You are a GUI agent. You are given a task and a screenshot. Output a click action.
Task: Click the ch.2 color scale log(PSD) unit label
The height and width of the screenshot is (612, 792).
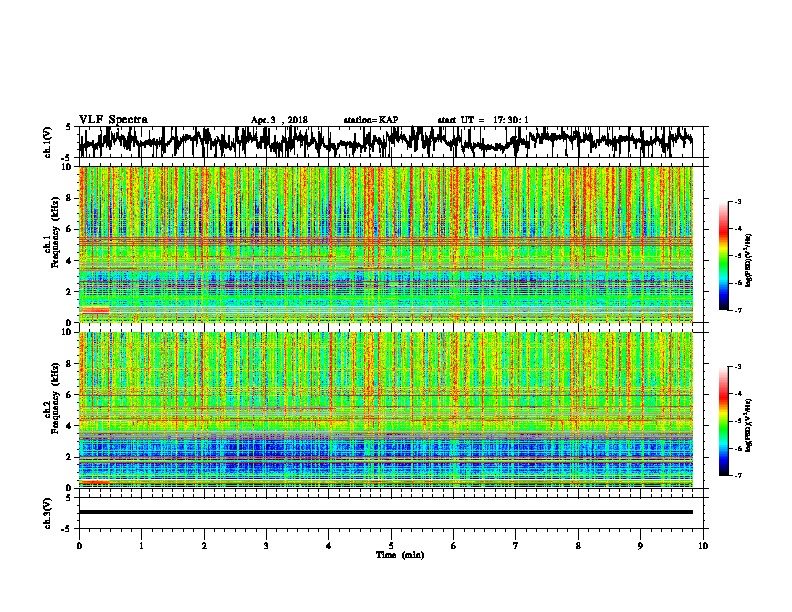748,425
